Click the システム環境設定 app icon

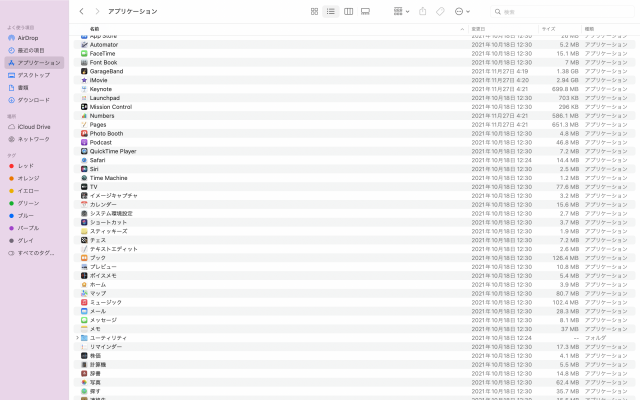pos(84,213)
